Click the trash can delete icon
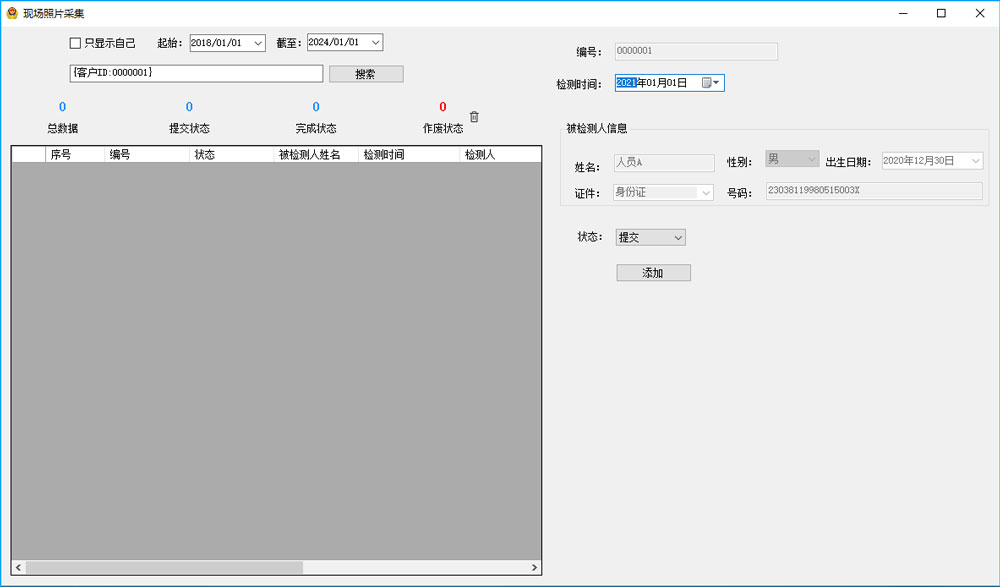 click(474, 117)
